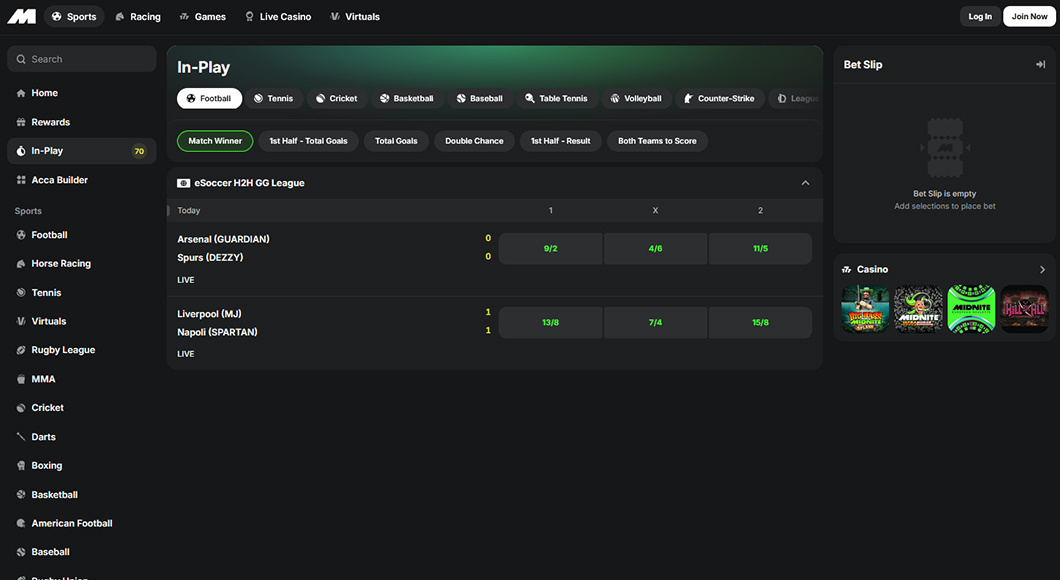Select the Football In-Play sport chip

(x=209, y=99)
